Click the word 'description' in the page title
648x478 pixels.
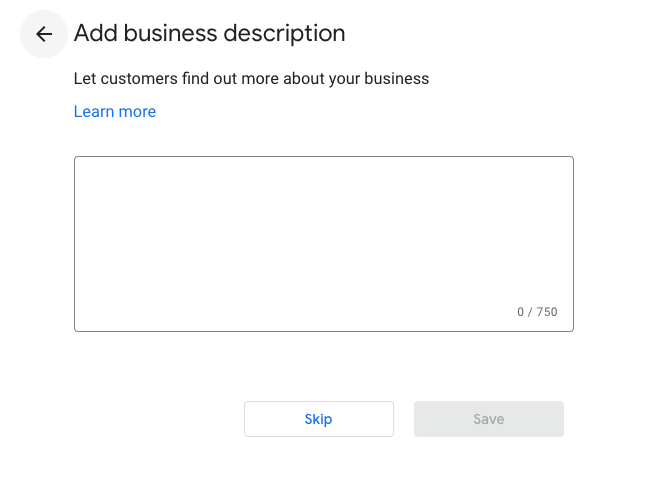[283, 33]
